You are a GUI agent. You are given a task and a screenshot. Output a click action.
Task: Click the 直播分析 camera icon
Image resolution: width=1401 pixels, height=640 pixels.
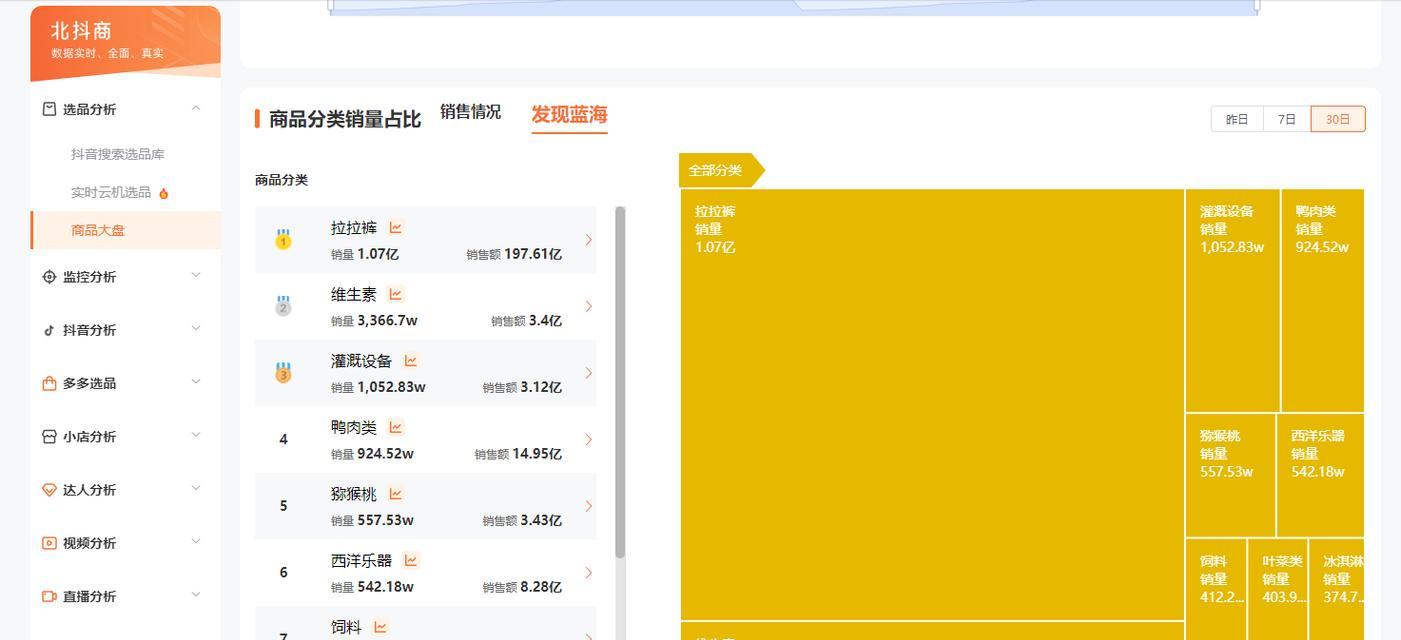(x=49, y=596)
